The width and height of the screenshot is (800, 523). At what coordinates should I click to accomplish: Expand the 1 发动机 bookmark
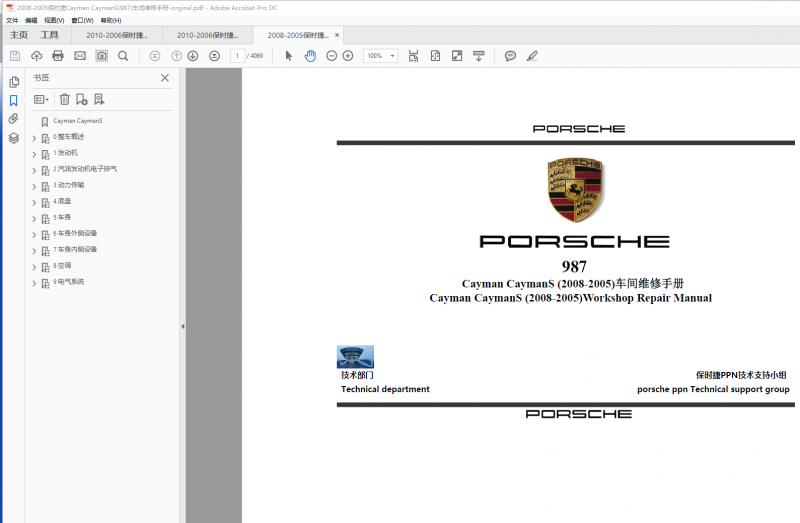pos(34,155)
